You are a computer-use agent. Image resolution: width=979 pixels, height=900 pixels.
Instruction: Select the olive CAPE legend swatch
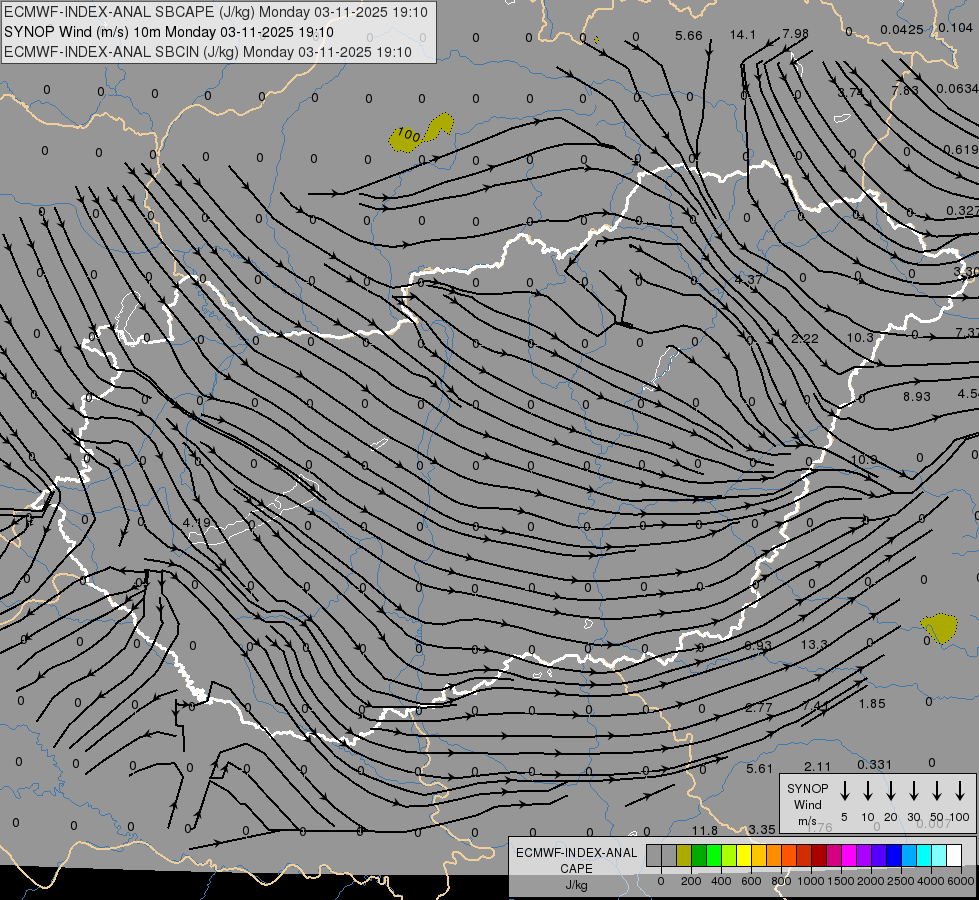click(x=684, y=856)
